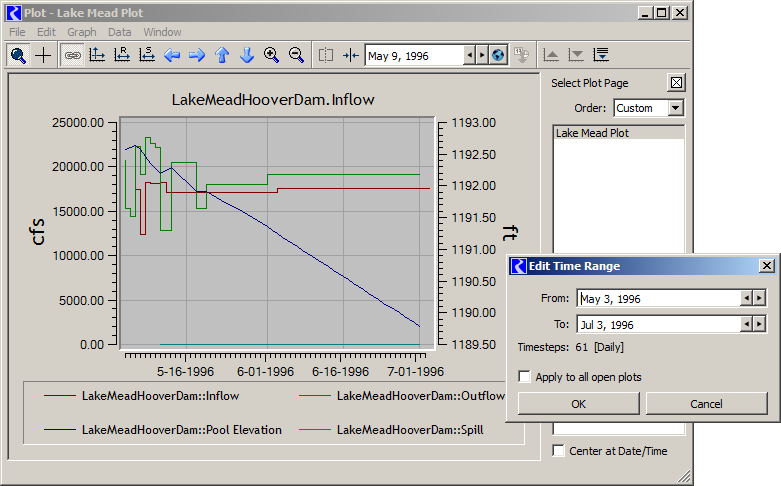Click the From date field May 3, 1996

[x=659, y=298]
